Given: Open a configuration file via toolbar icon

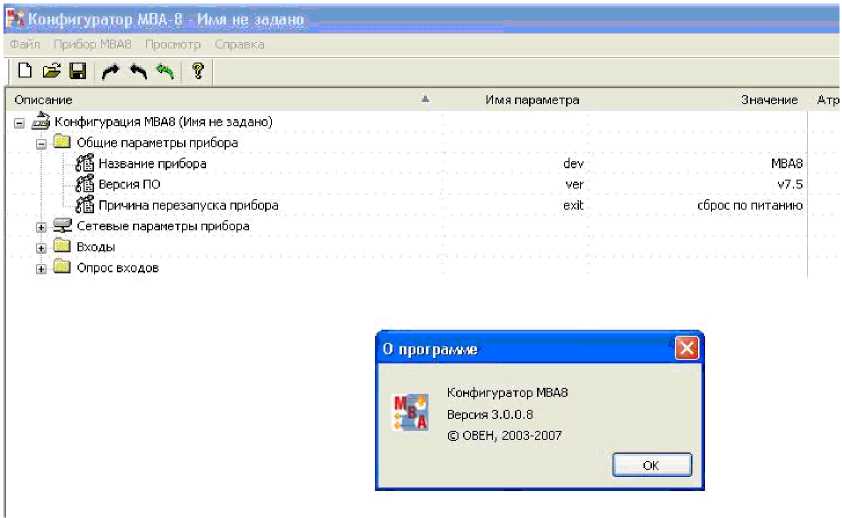Looking at the screenshot, I should [52, 70].
